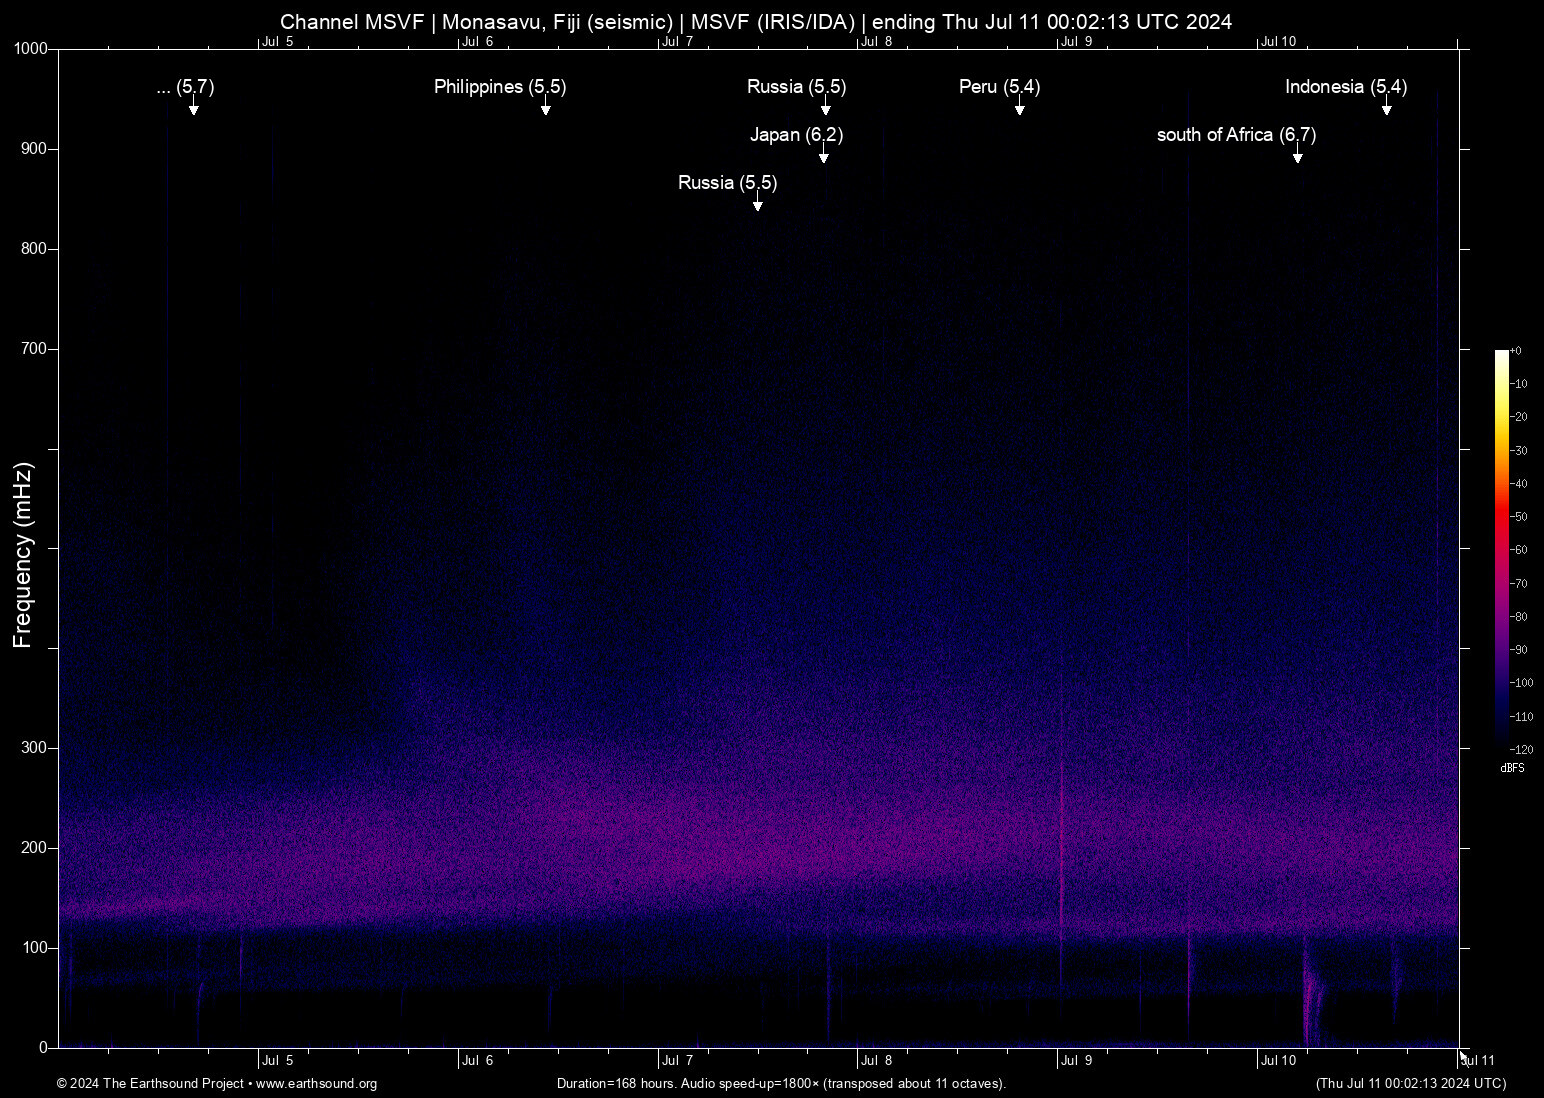This screenshot has width=1544, height=1098.
Task: Select the arrow marker under Peru (5.4)
Action: coord(1020,108)
